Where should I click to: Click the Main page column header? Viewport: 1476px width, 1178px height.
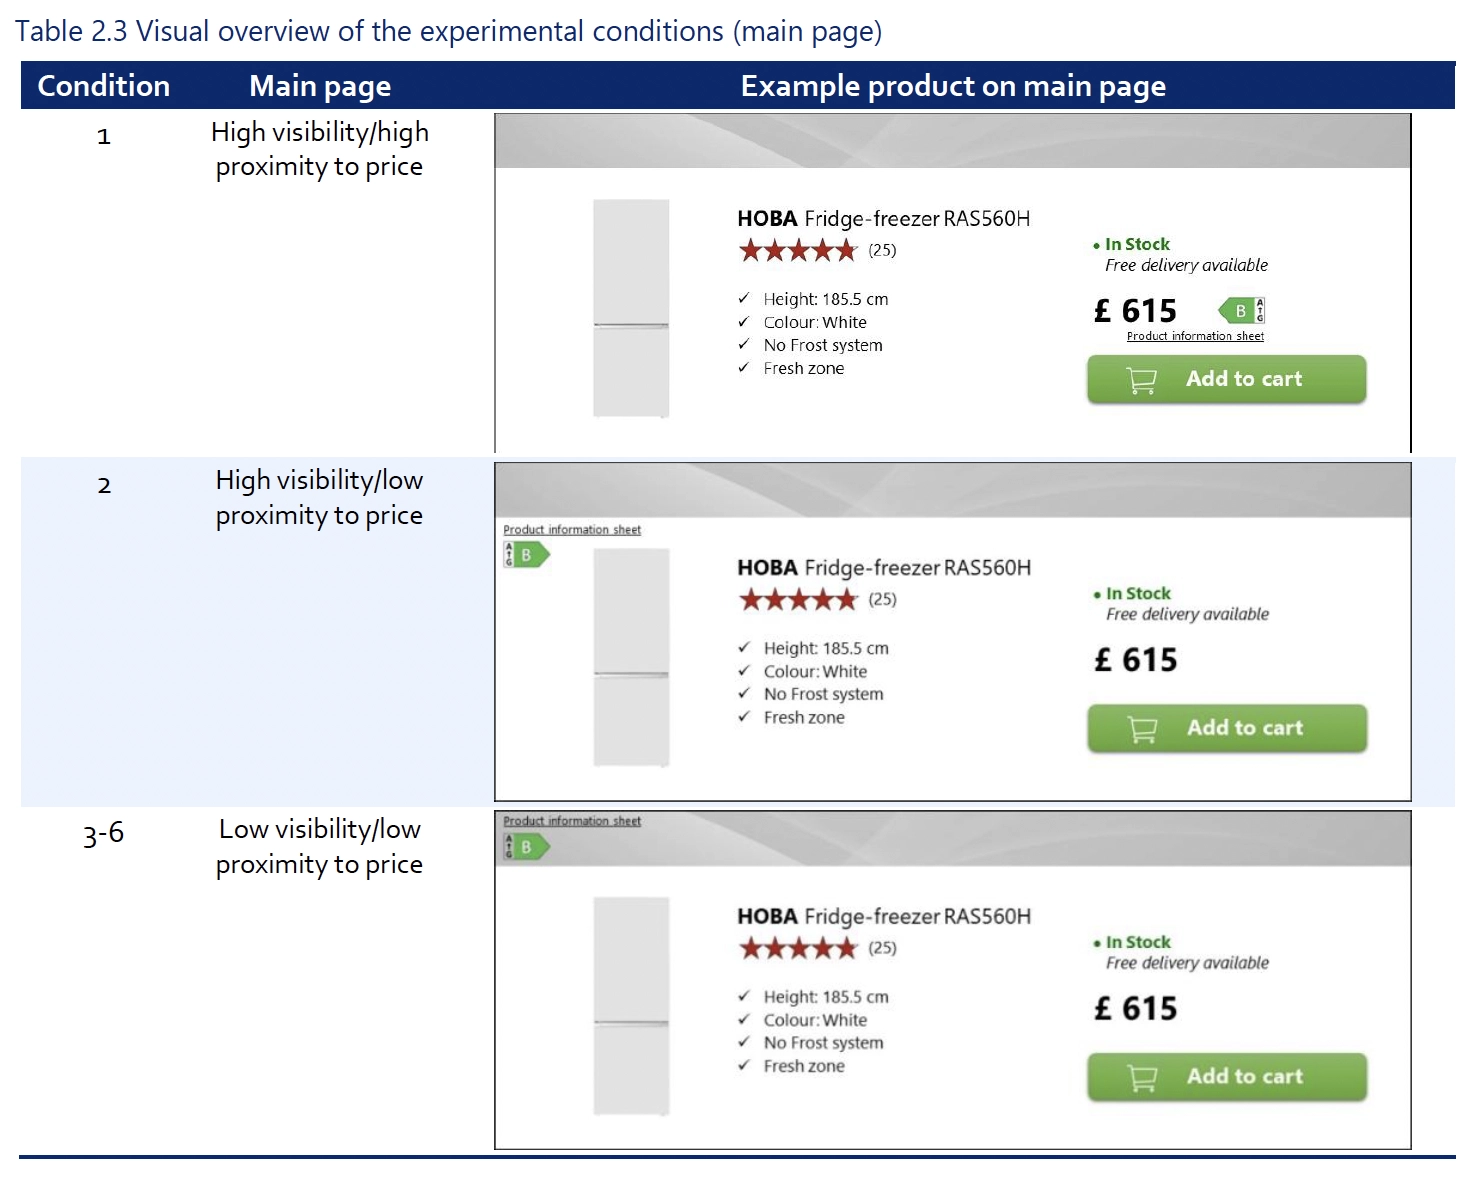[x=320, y=86]
